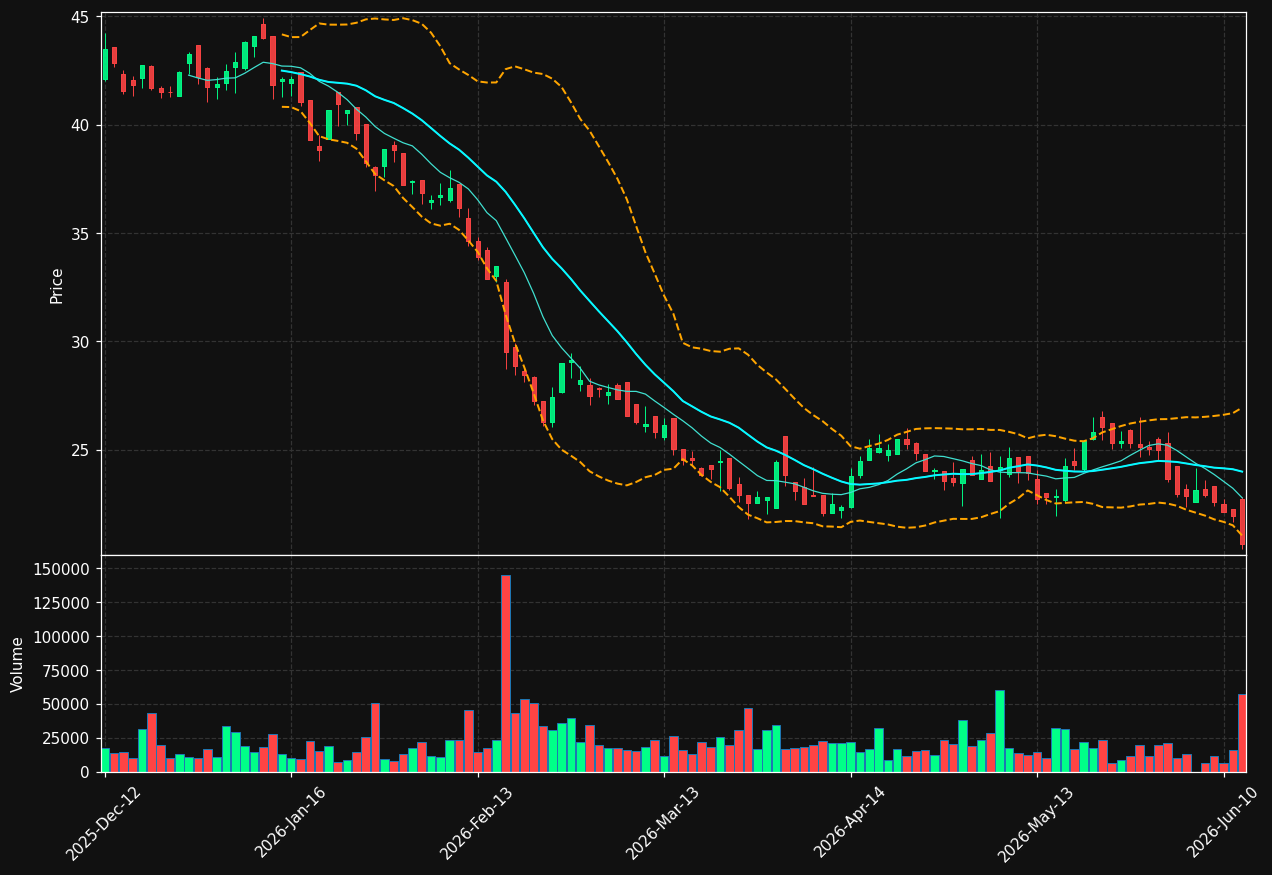Click the 50000 volume tick label
This screenshot has height=875, width=1272.
point(67,704)
